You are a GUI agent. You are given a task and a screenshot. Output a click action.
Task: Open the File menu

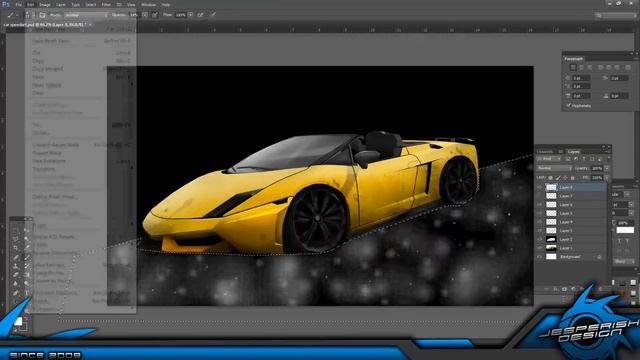click(x=18, y=4)
